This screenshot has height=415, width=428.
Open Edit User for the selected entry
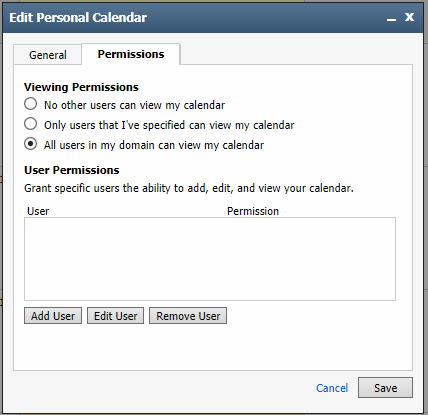click(x=115, y=316)
